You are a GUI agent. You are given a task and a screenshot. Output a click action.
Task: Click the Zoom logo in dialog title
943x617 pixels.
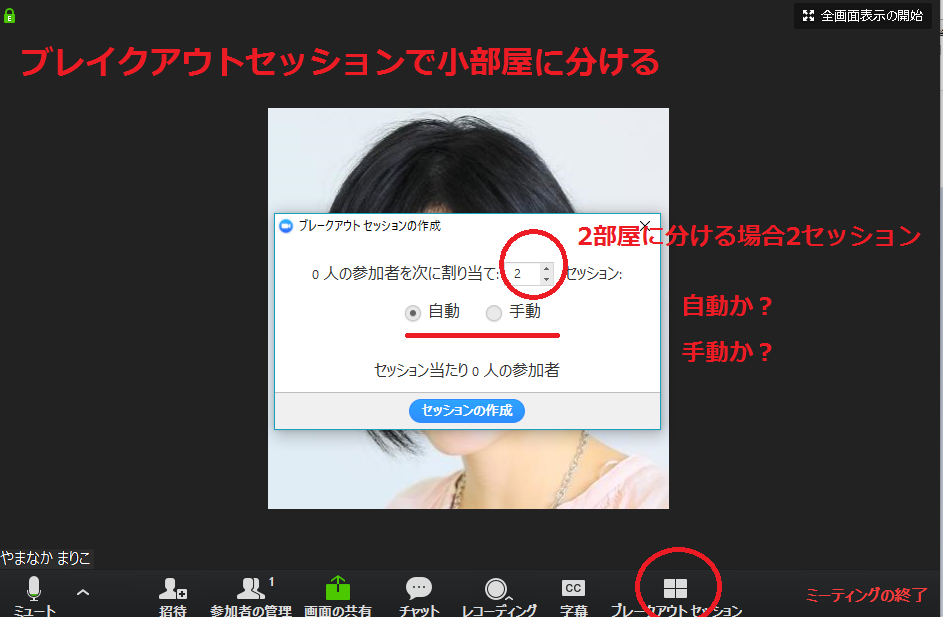click(286, 226)
